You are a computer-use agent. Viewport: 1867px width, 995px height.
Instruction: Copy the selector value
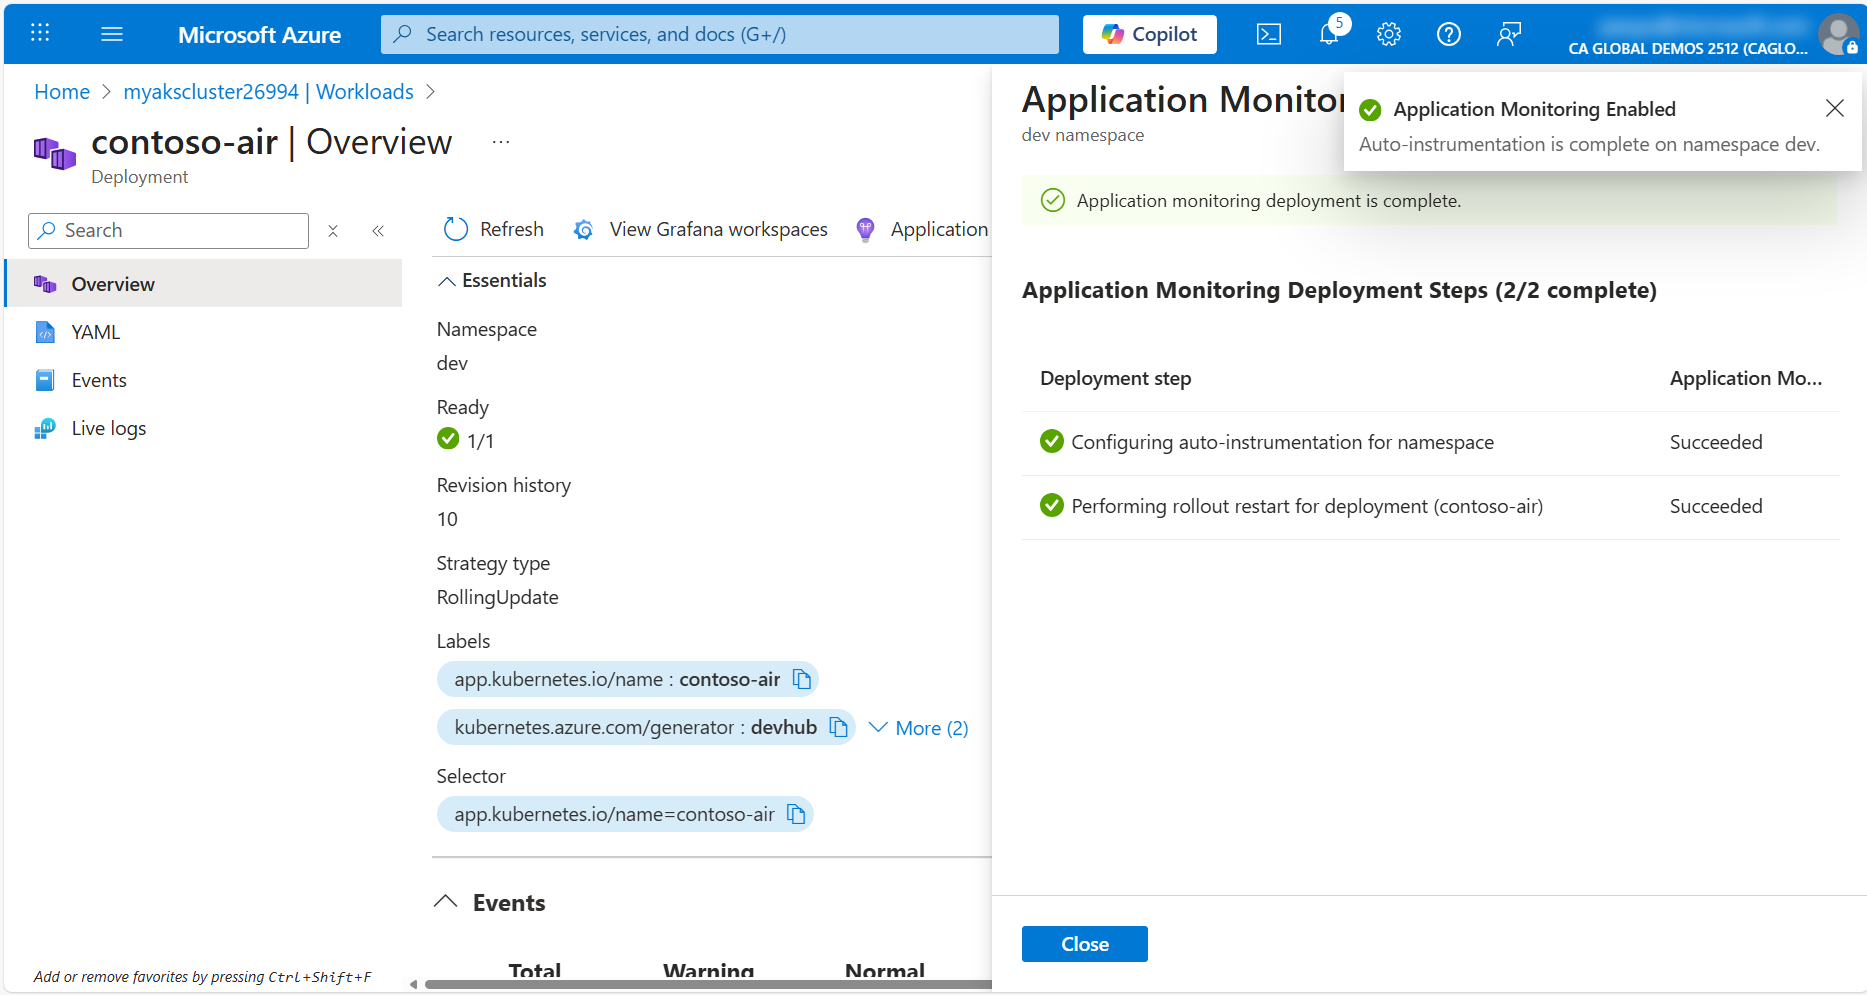[x=796, y=815]
